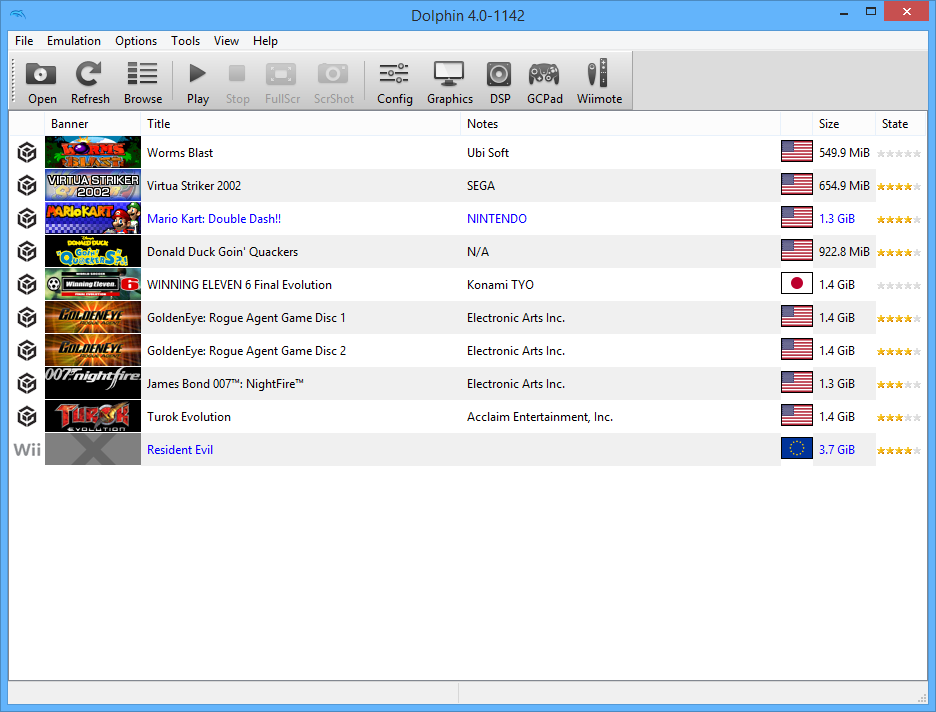The width and height of the screenshot is (936, 712).
Task: Select WINNING ELEVEN 6 Final Evolution title
Action: [239, 285]
